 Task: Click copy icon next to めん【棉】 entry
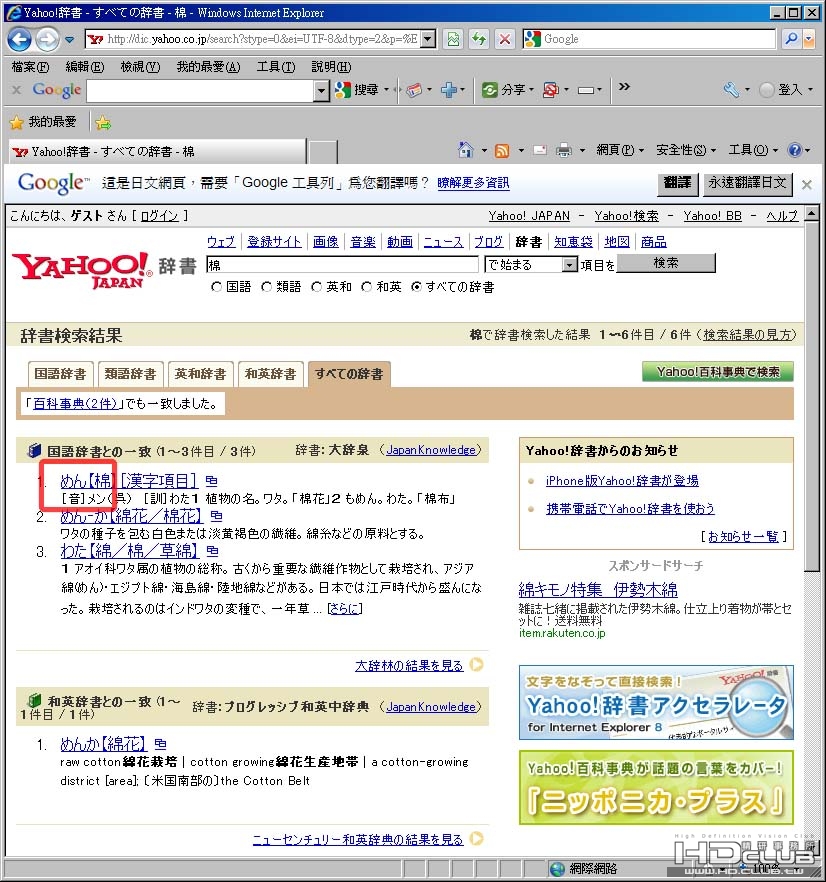211,480
